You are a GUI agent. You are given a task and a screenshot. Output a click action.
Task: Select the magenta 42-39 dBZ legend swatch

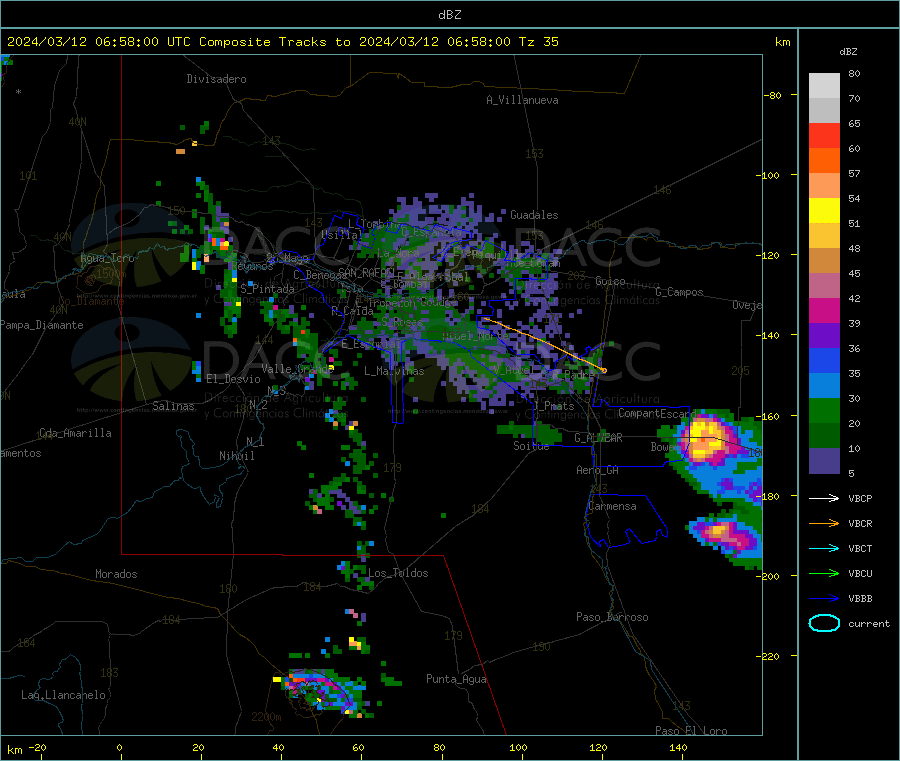(824, 310)
